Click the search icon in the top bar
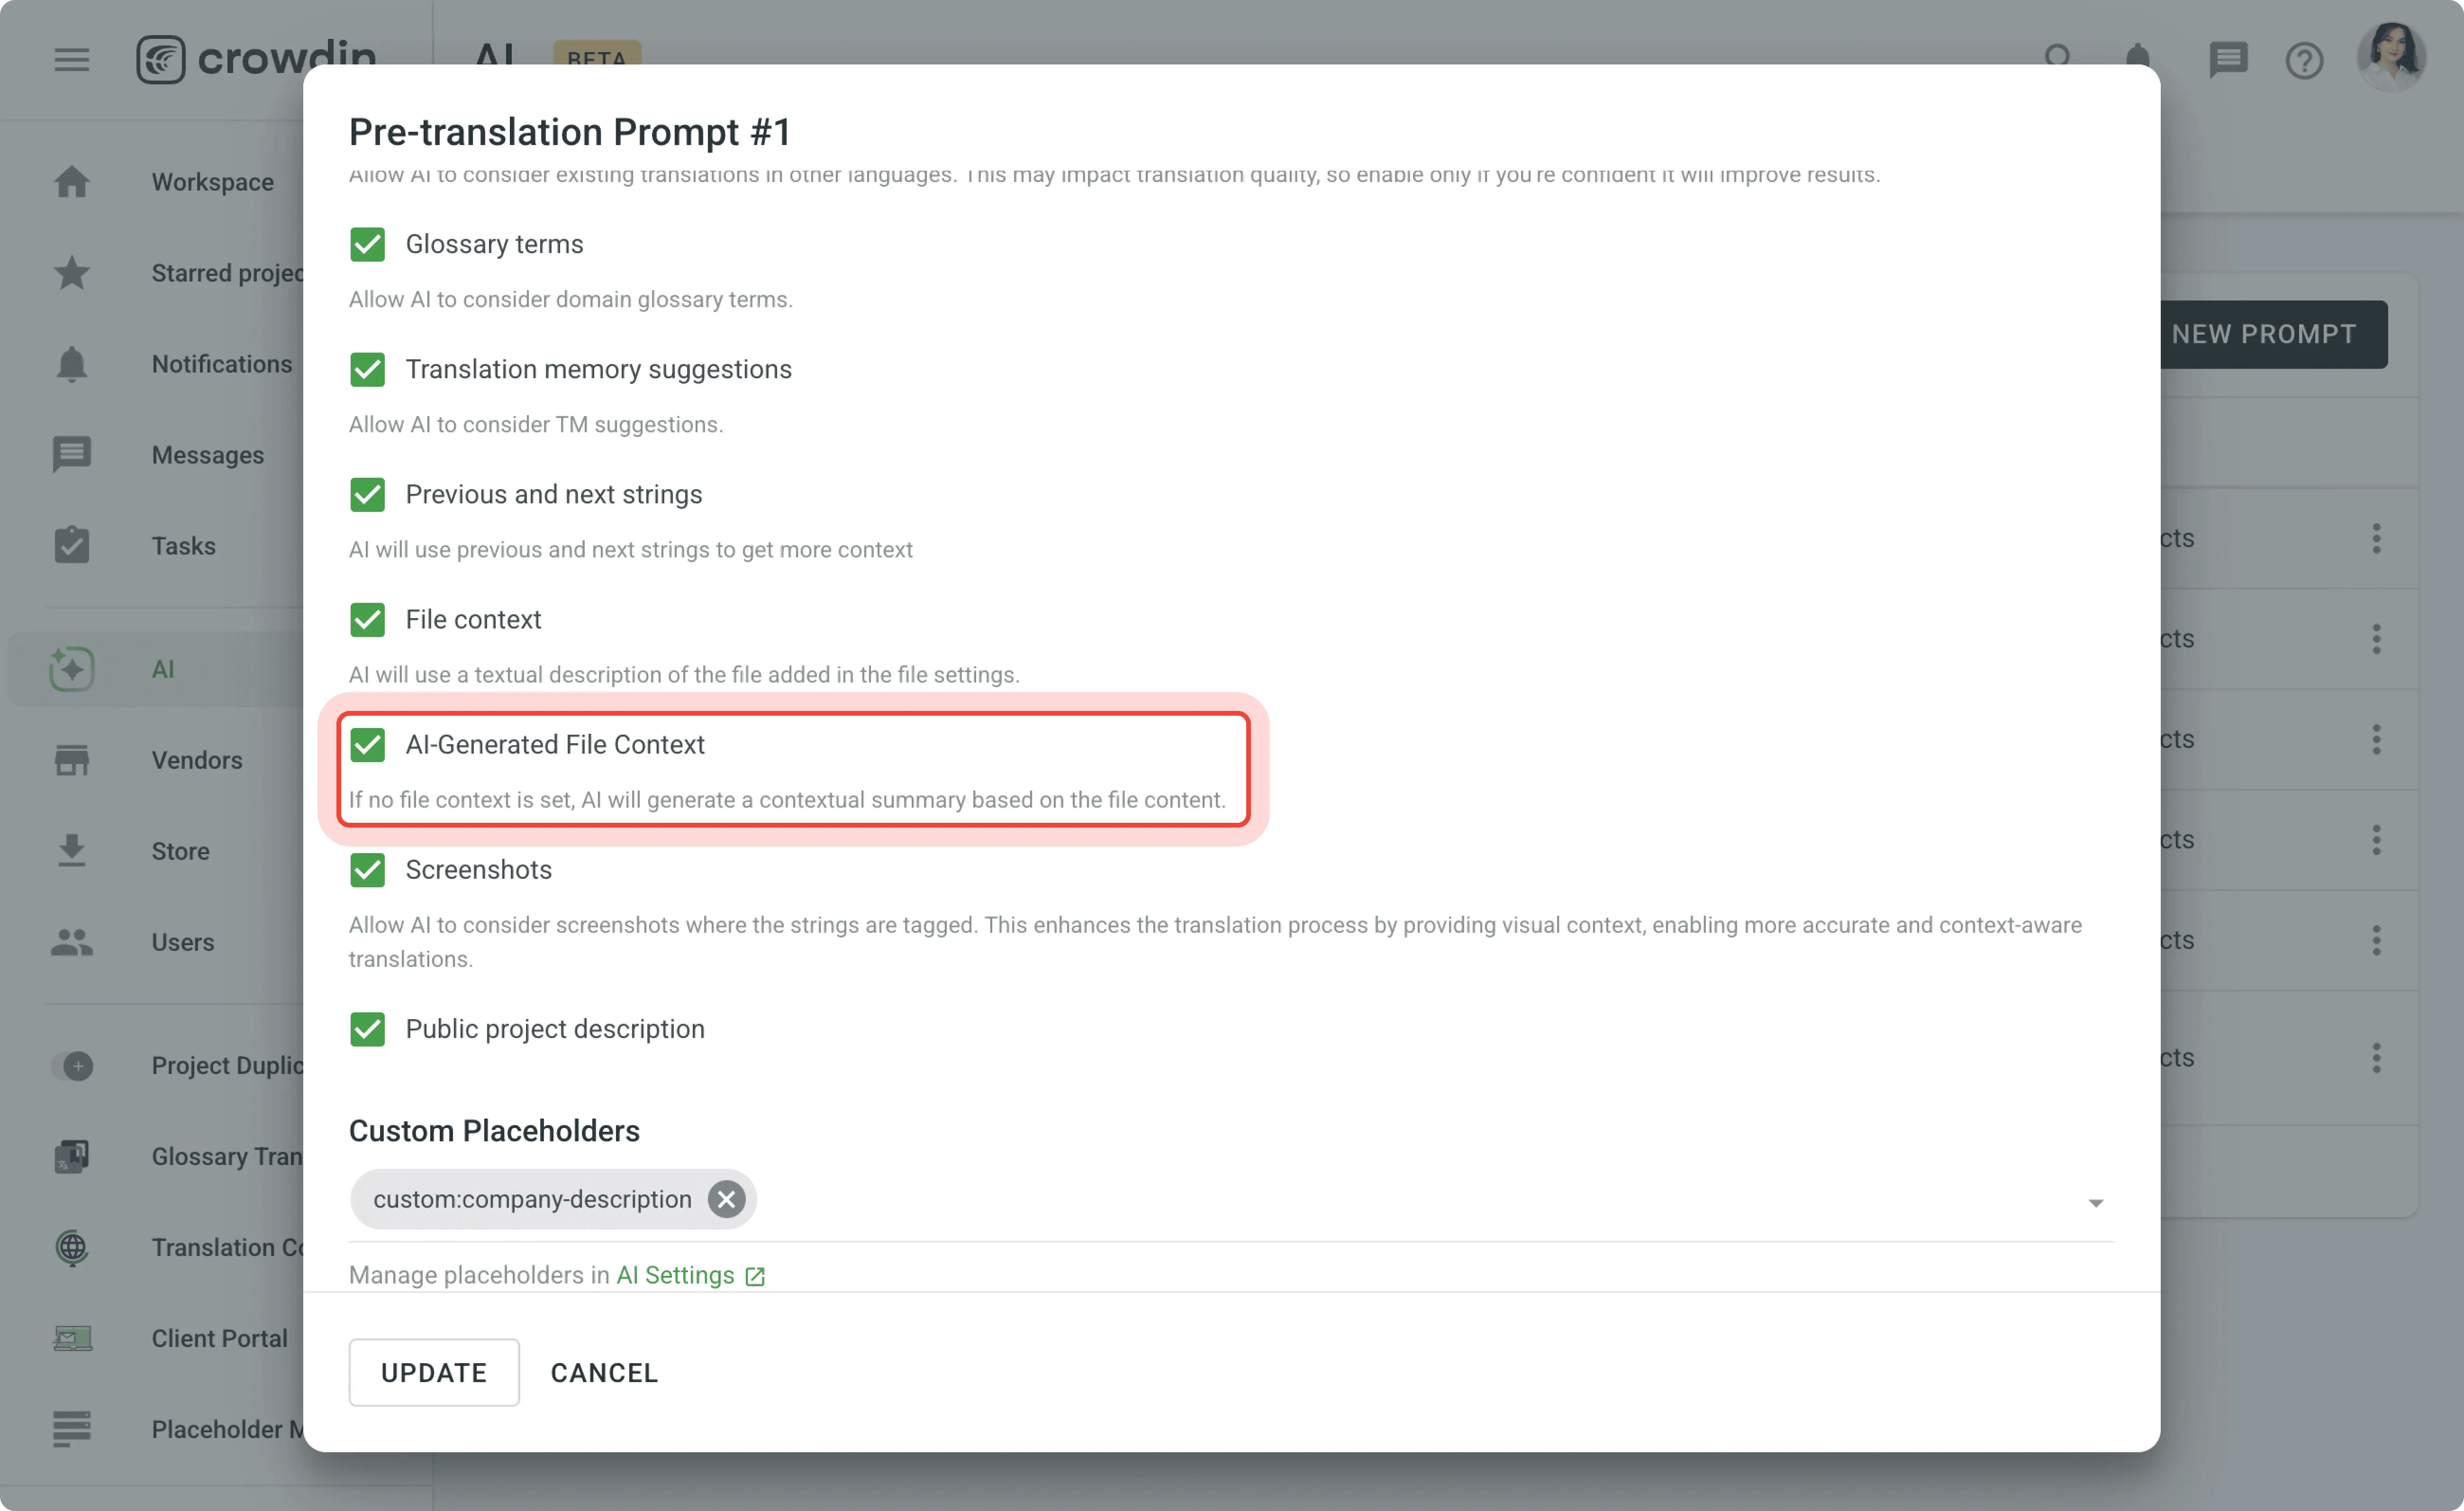The width and height of the screenshot is (2464, 1511). coord(2059,59)
